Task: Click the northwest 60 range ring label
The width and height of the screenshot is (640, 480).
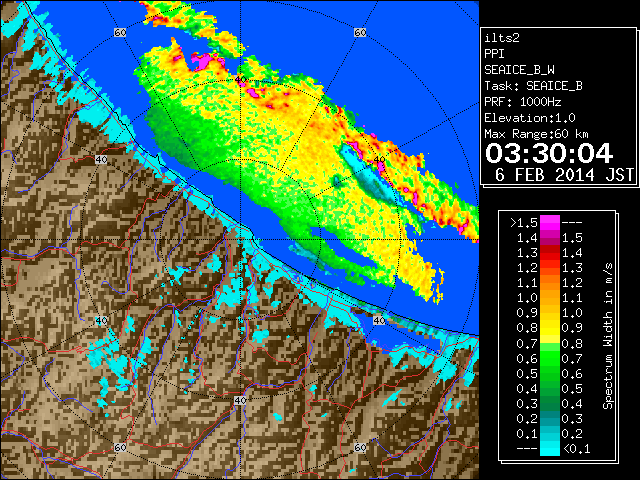Action: click(120, 33)
